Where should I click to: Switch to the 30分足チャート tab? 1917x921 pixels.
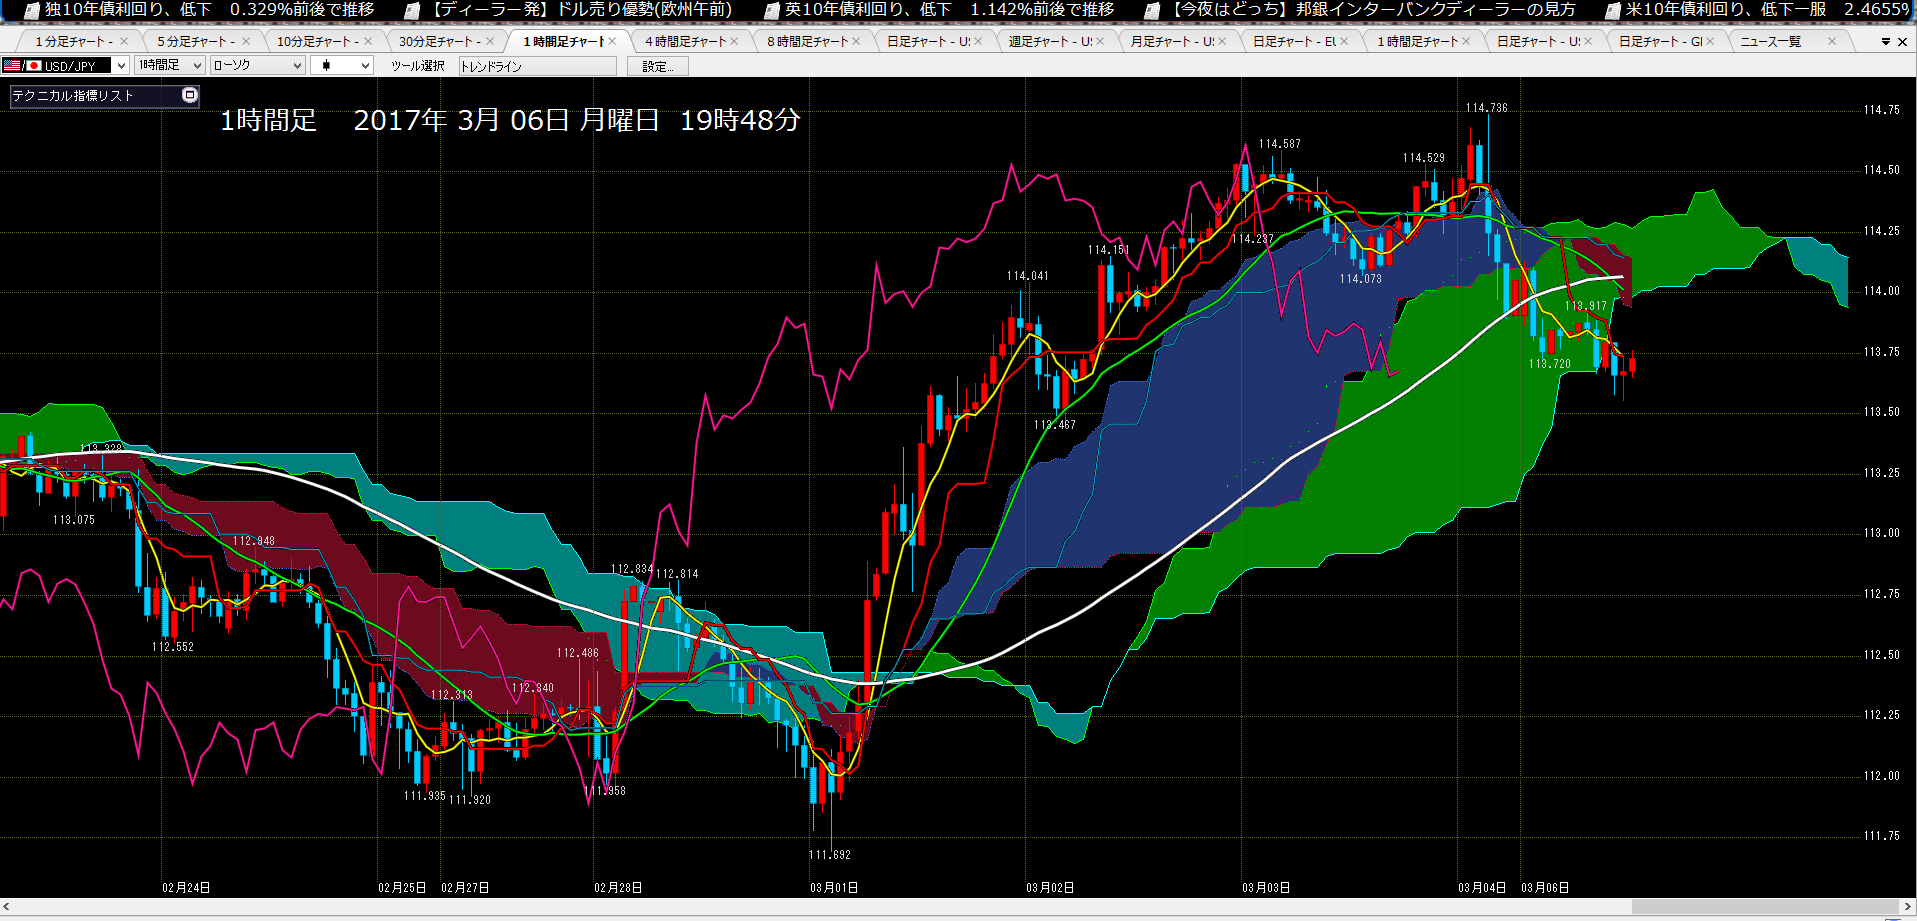(x=439, y=42)
